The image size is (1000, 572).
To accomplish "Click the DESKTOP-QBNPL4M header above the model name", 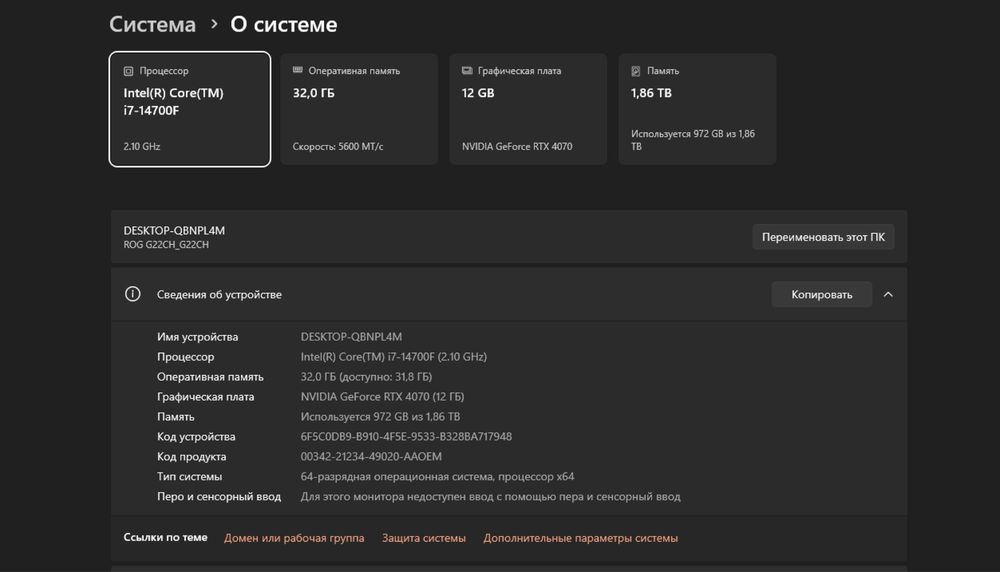I will (x=174, y=230).
